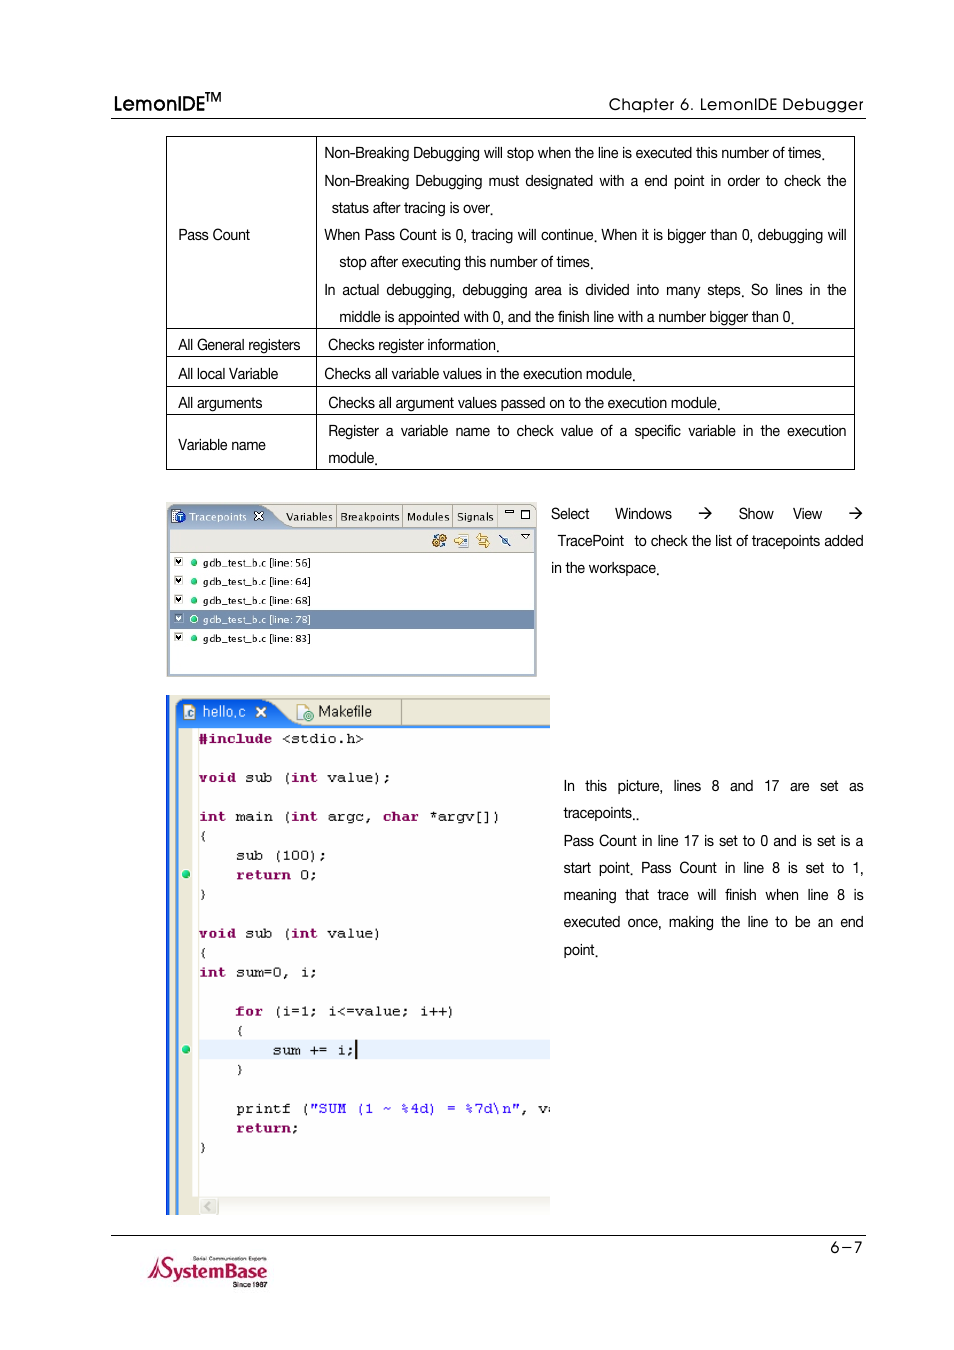This screenshot has width=954, height=1350.
Task: Switch to the Variables tab
Action: click(x=309, y=517)
